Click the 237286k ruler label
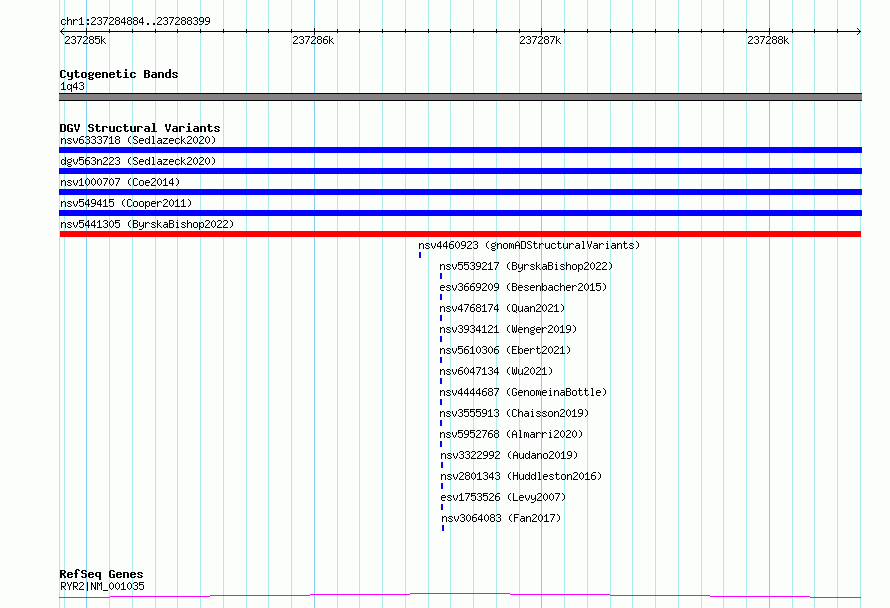This screenshot has width=890, height=608. [313, 40]
